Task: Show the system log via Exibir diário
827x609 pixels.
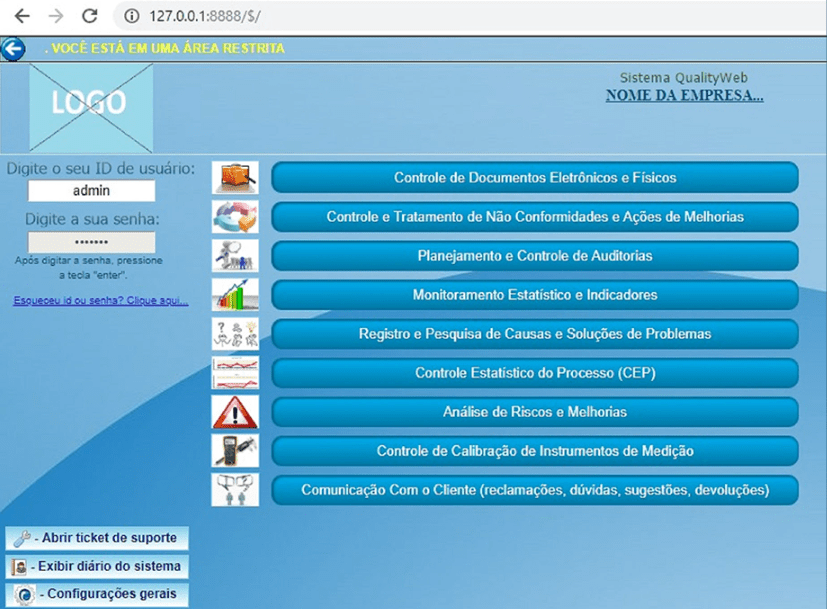Action: point(97,567)
